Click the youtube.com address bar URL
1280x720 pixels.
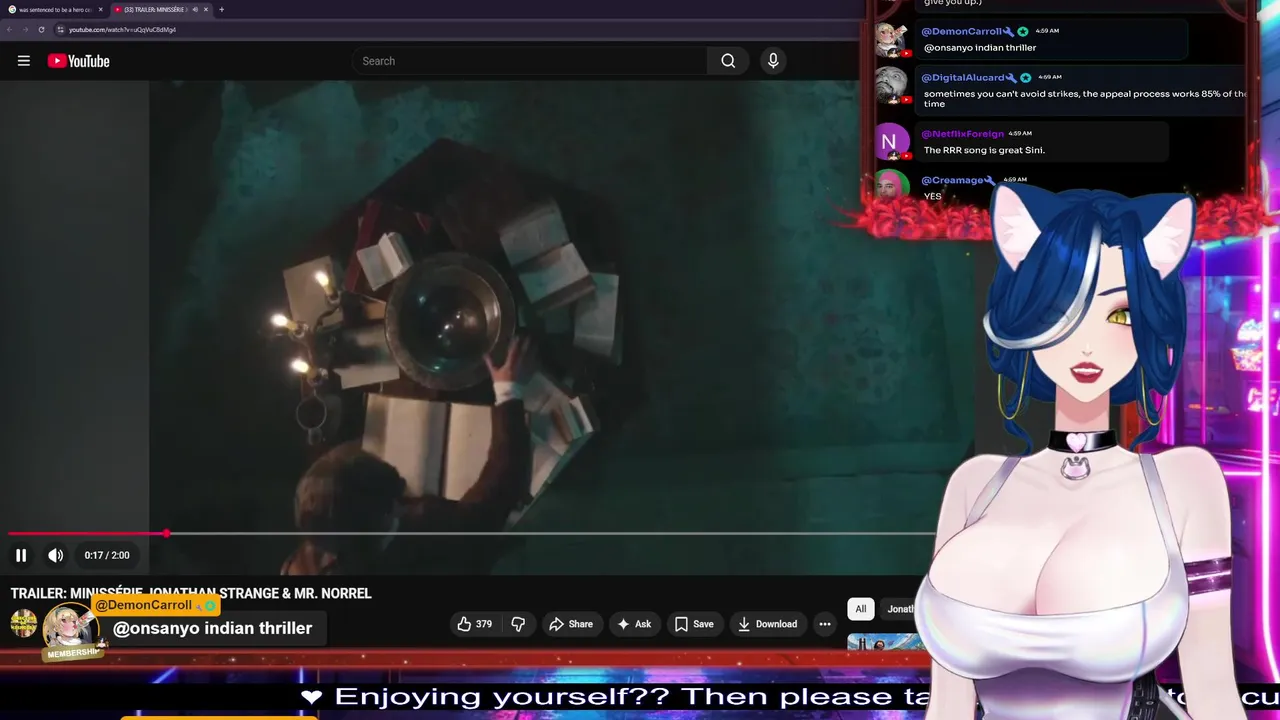(122, 30)
